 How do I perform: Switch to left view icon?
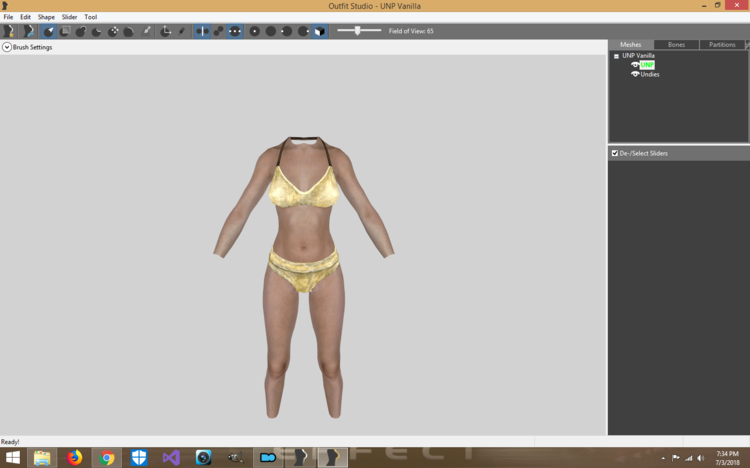pyautogui.click(x=287, y=31)
